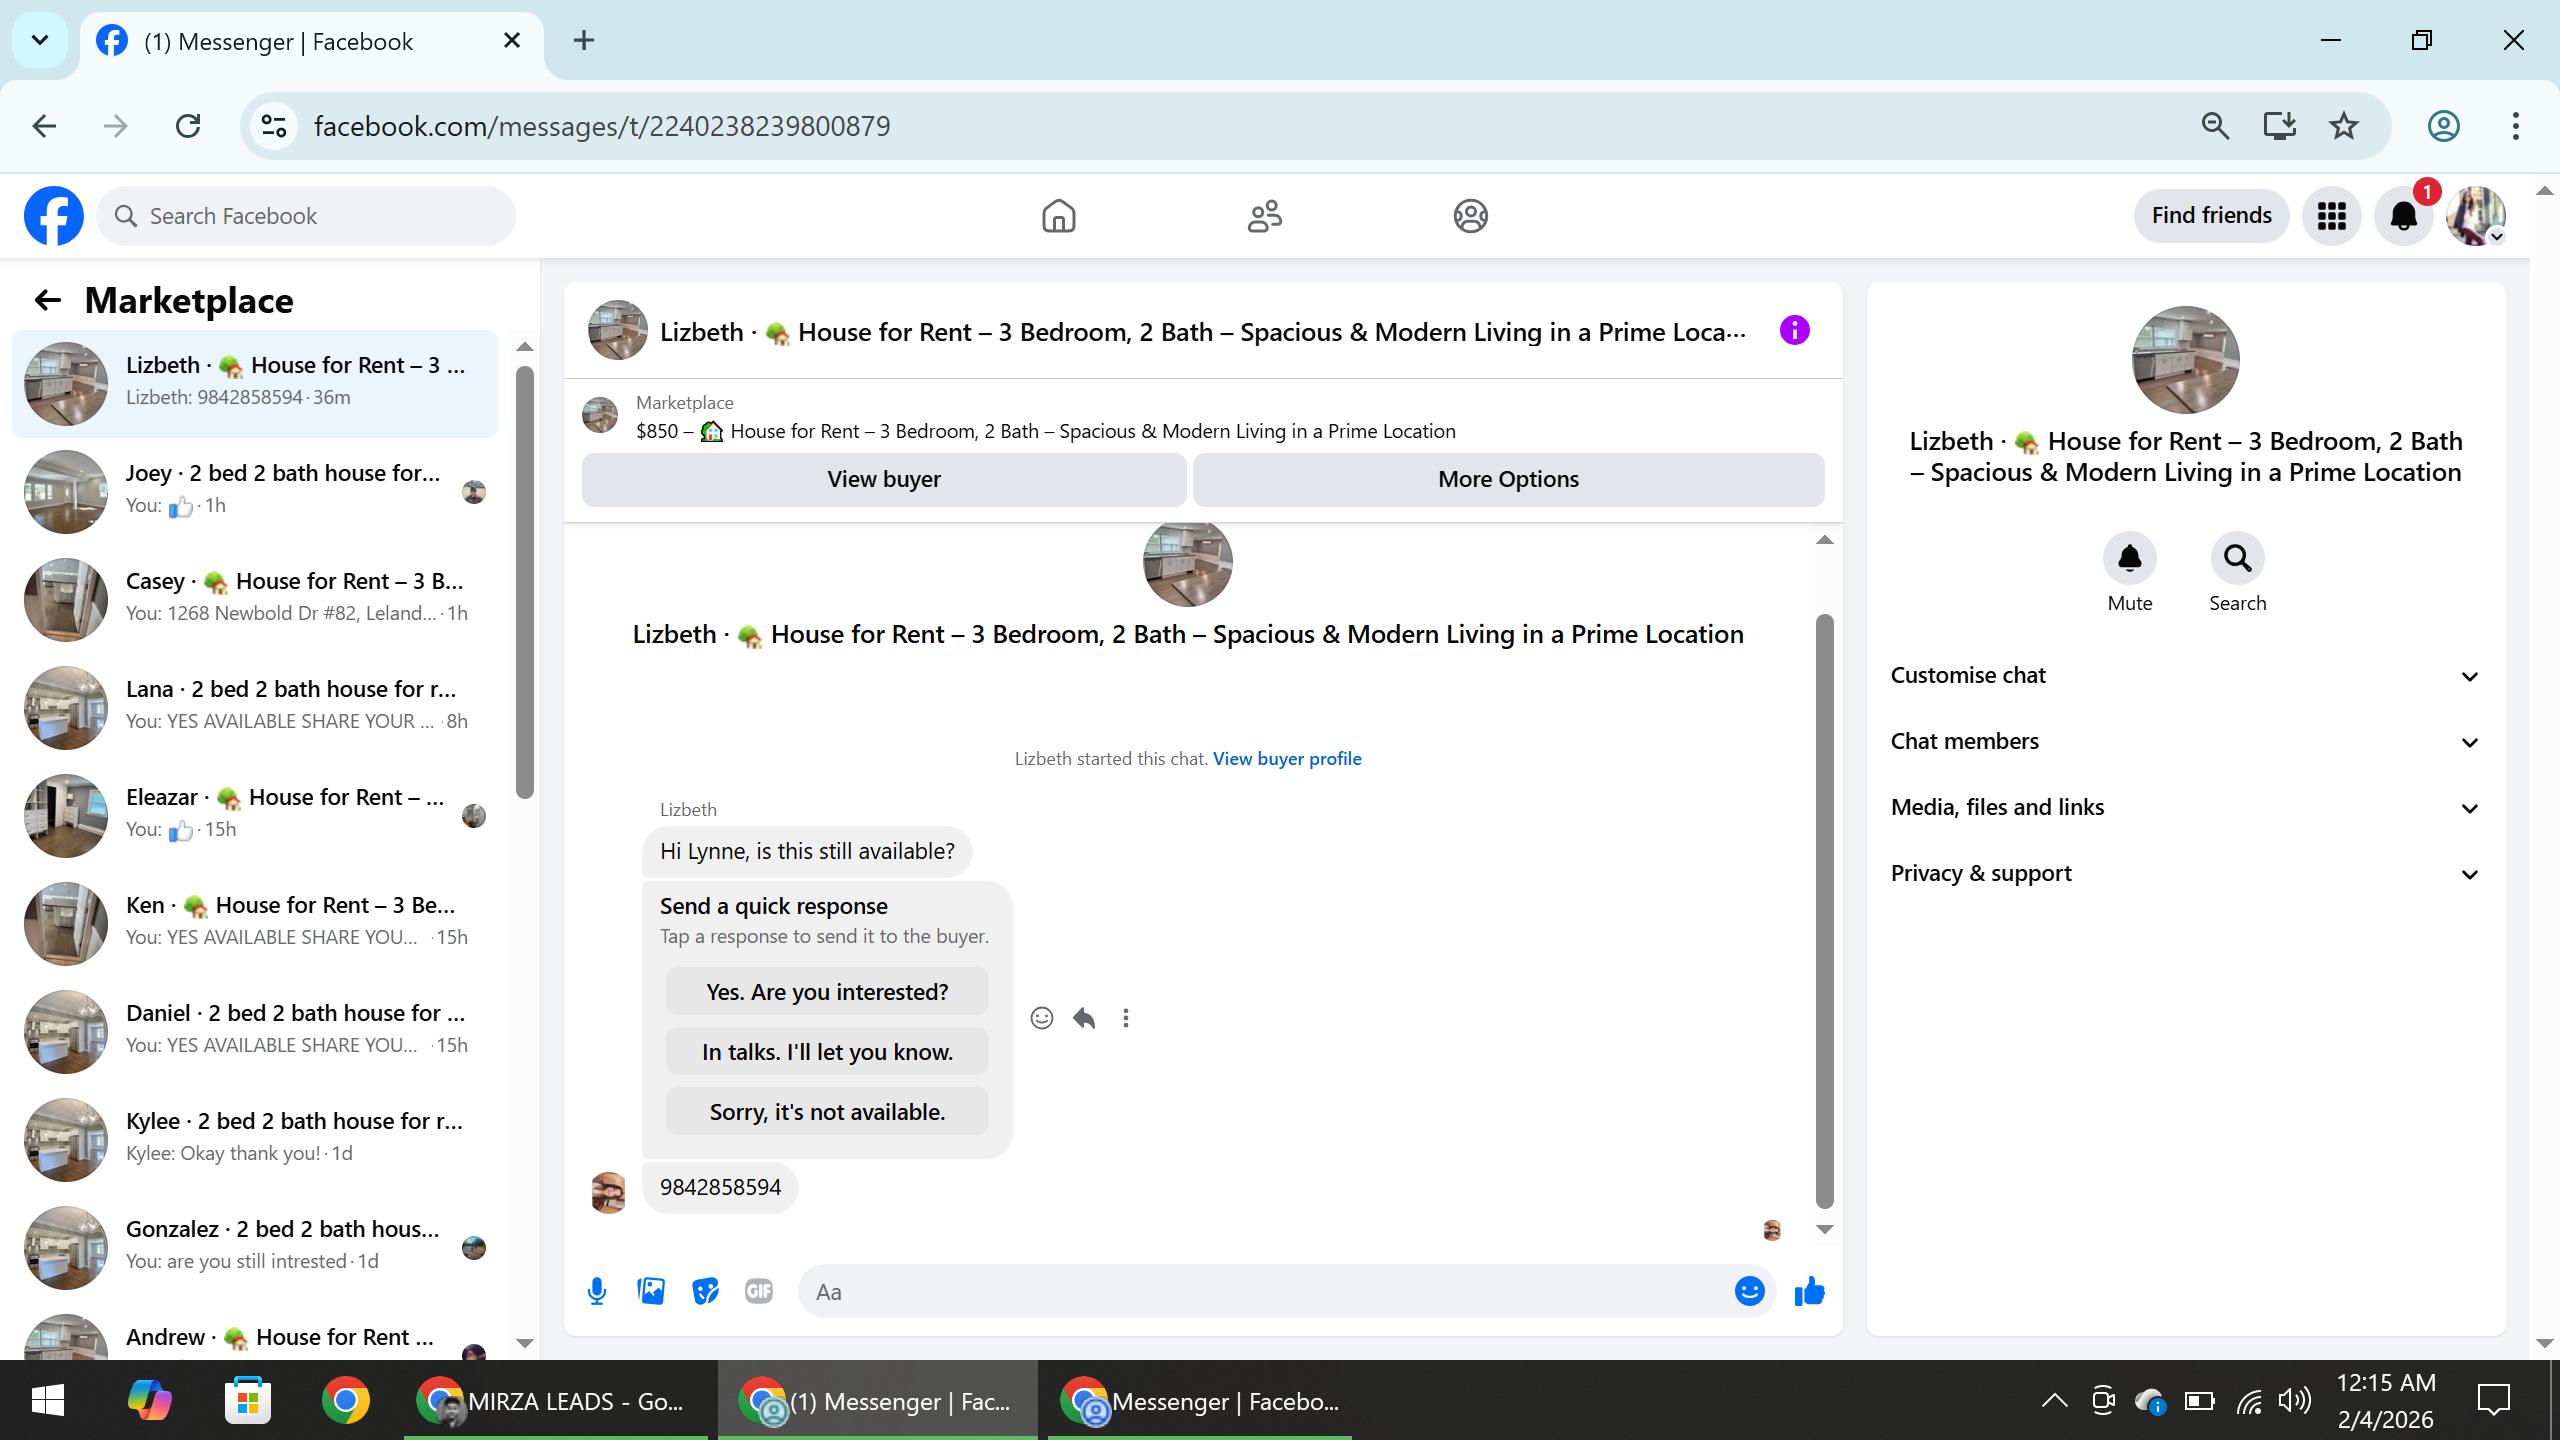Screen dimensions: 2560x1440
Task: Send a thumbs-up like
Action: 1809,1291
